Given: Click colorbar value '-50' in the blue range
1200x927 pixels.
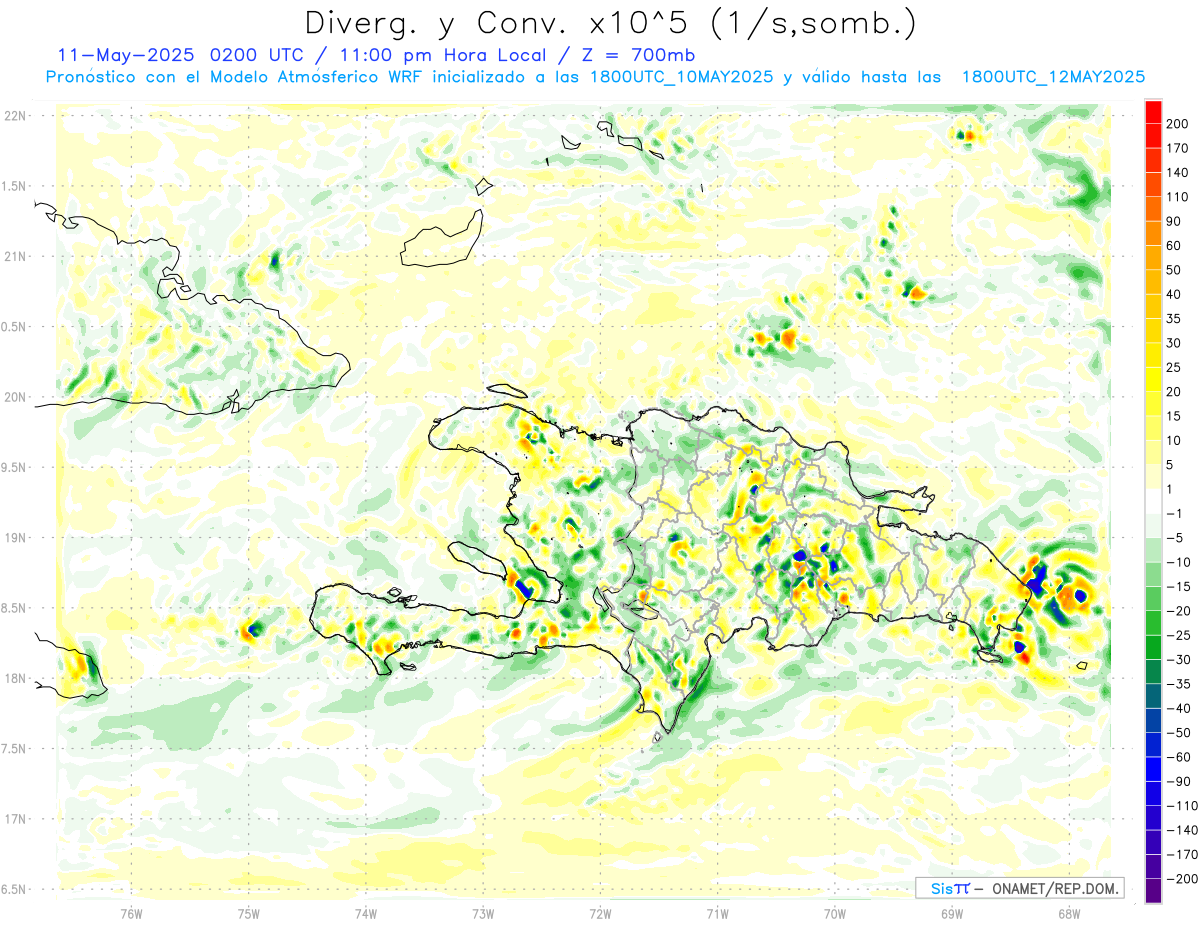Looking at the screenshot, I should coord(1177,733).
